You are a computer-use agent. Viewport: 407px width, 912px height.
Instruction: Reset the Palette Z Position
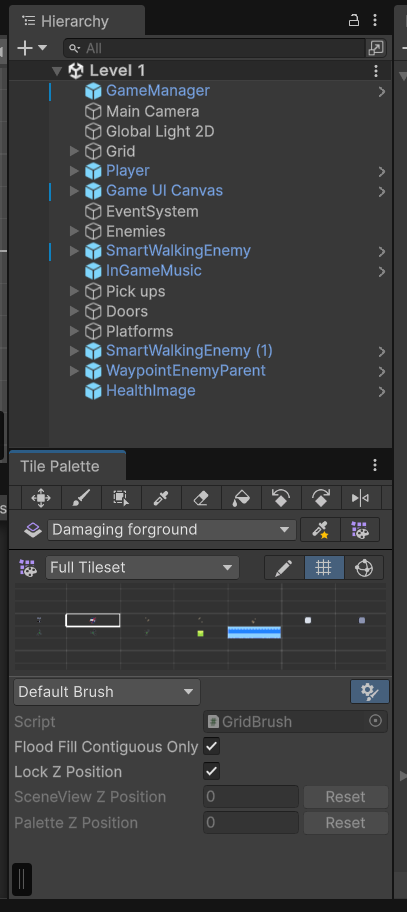click(x=345, y=823)
